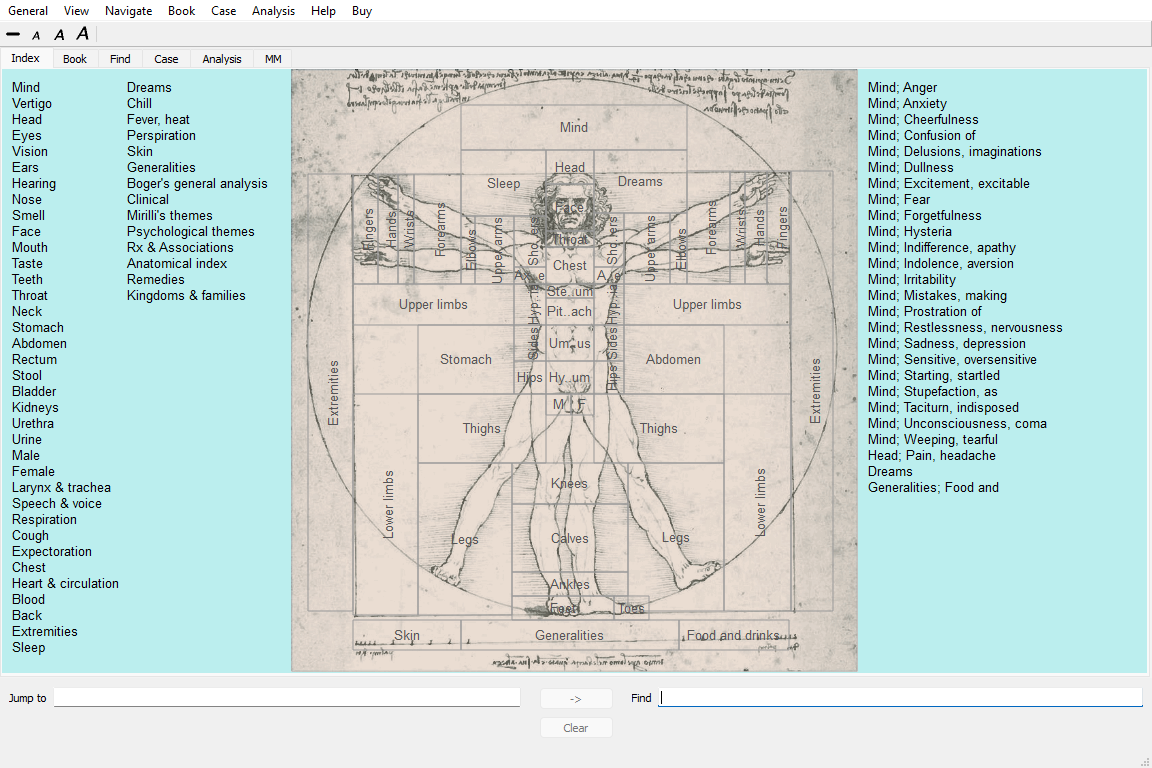Open Mind; Weeping, tearful rubric

(933, 439)
